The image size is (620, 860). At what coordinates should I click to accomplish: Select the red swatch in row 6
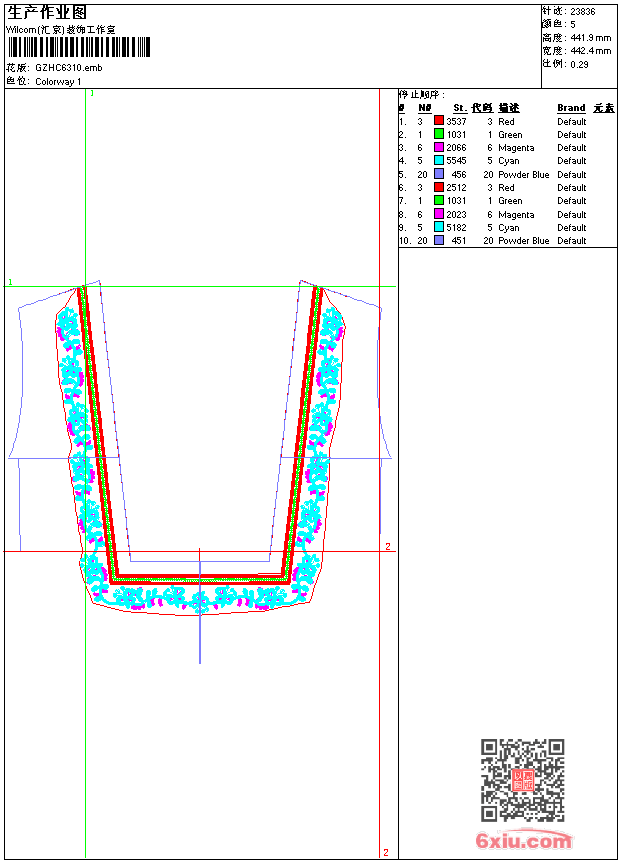[439, 187]
